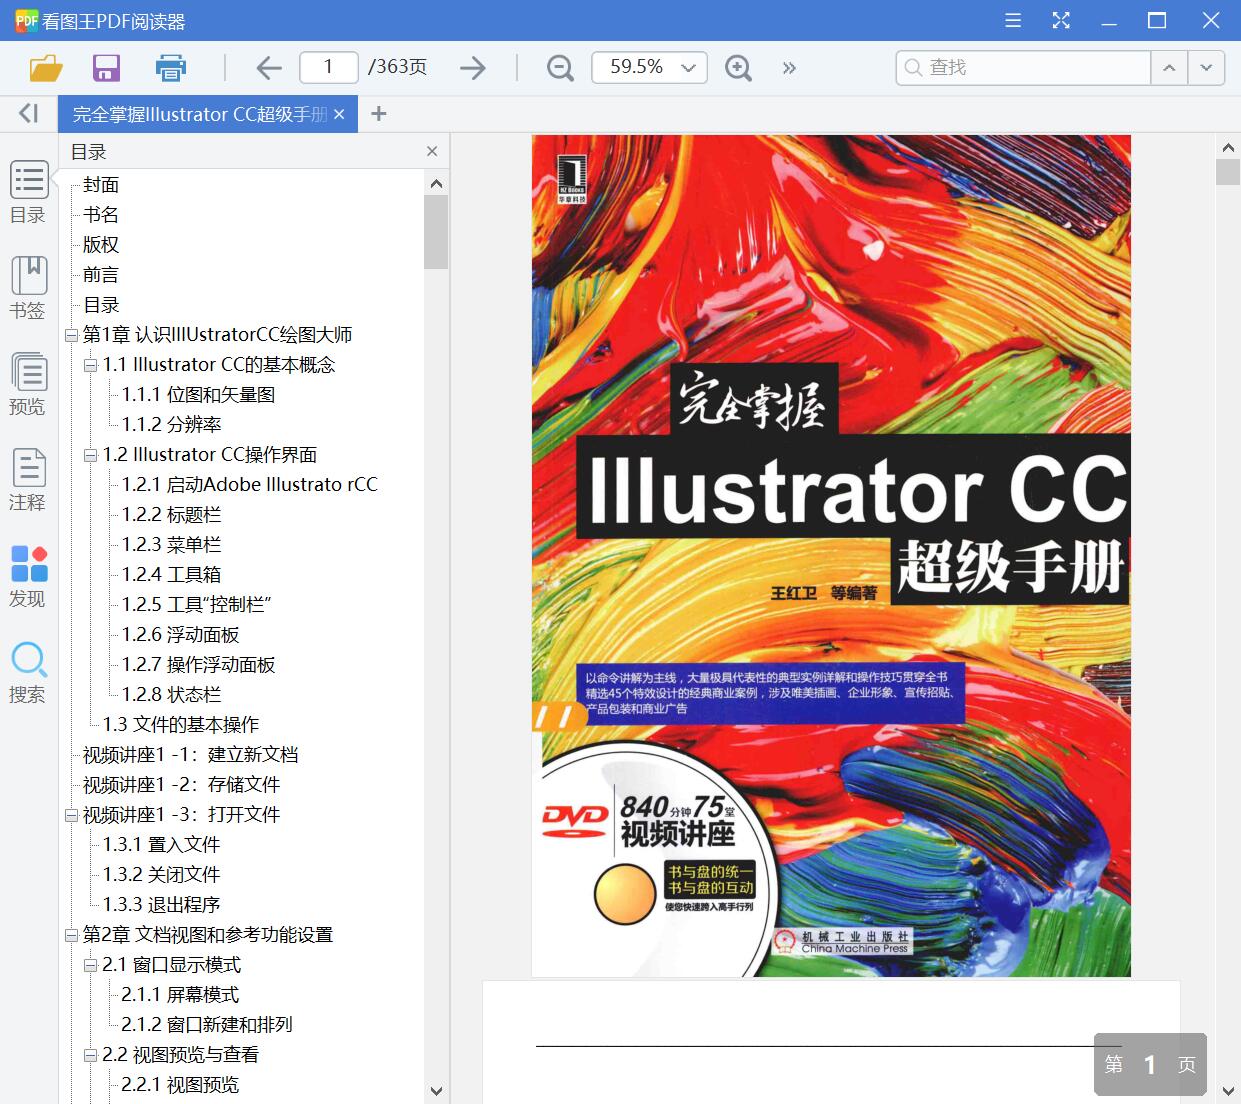Open the 发现 discover panel
The width and height of the screenshot is (1241, 1104).
click(x=28, y=576)
